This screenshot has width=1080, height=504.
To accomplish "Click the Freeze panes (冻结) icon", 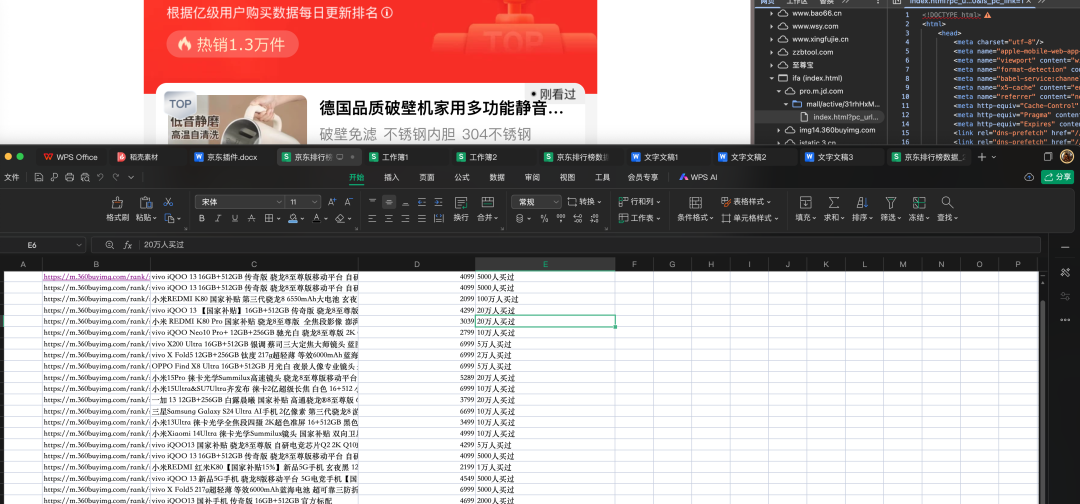I will (x=919, y=202).
